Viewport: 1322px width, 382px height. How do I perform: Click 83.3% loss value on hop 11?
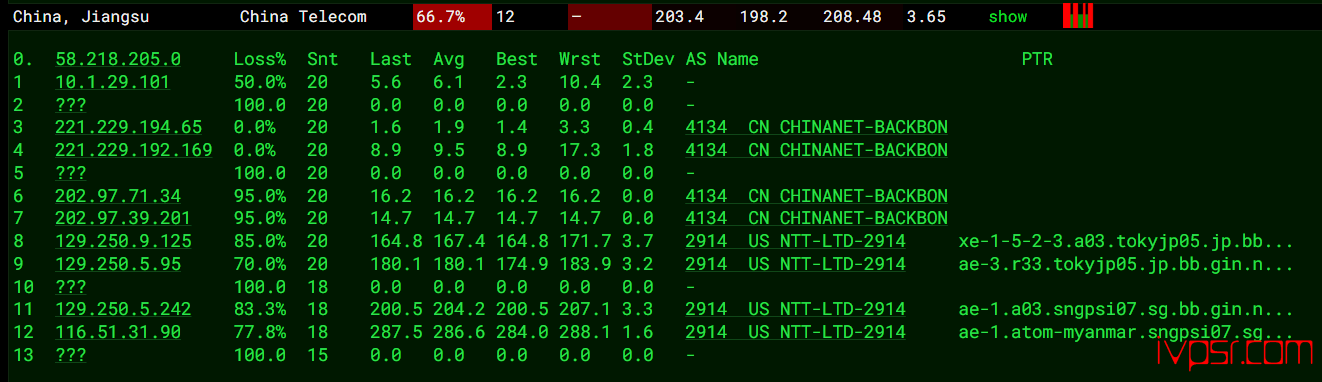click(259, 309)
